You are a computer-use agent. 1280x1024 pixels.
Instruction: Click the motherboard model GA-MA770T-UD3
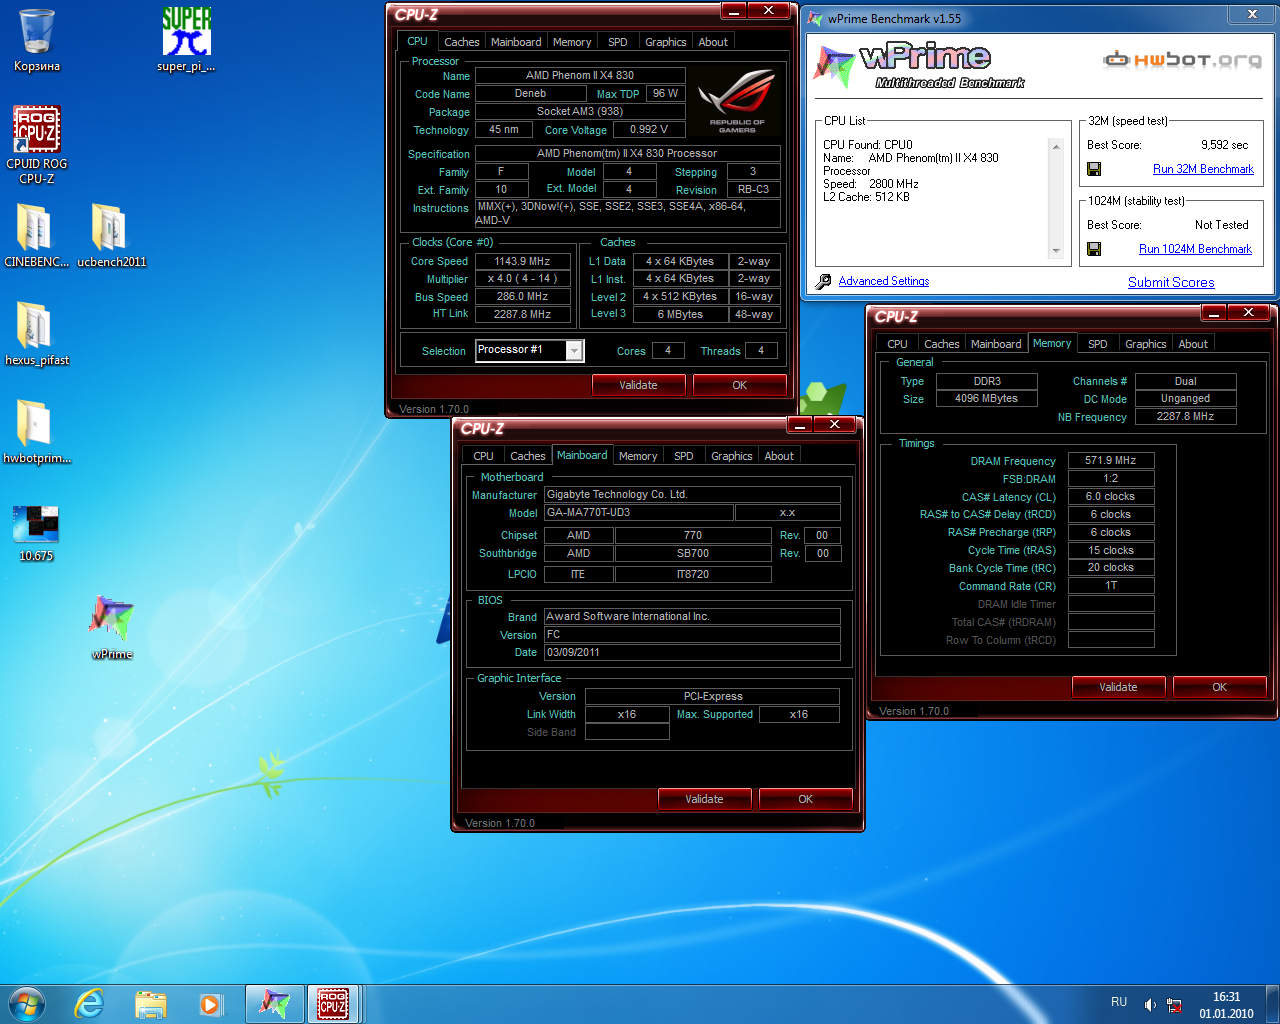[x=638, y=513]
